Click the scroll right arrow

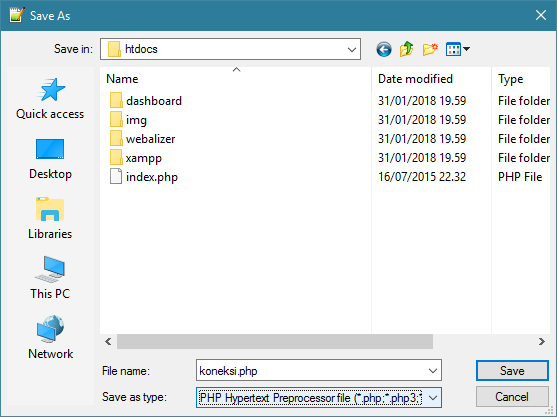tap(541, 342)
